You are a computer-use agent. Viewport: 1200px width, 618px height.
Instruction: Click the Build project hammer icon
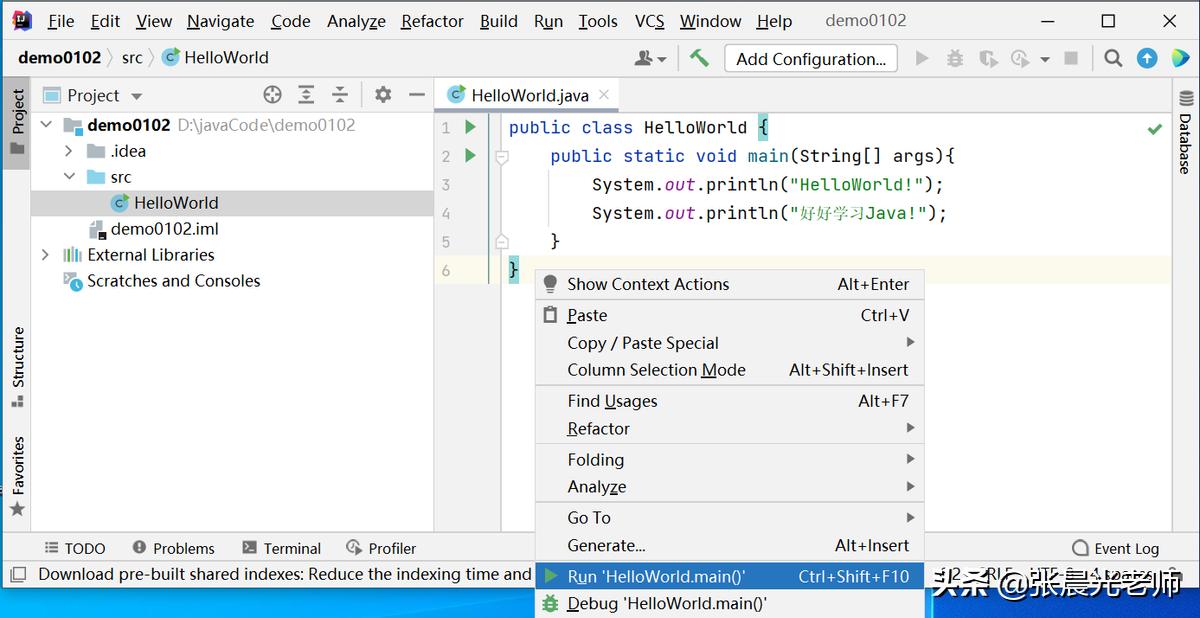[699, 59]
